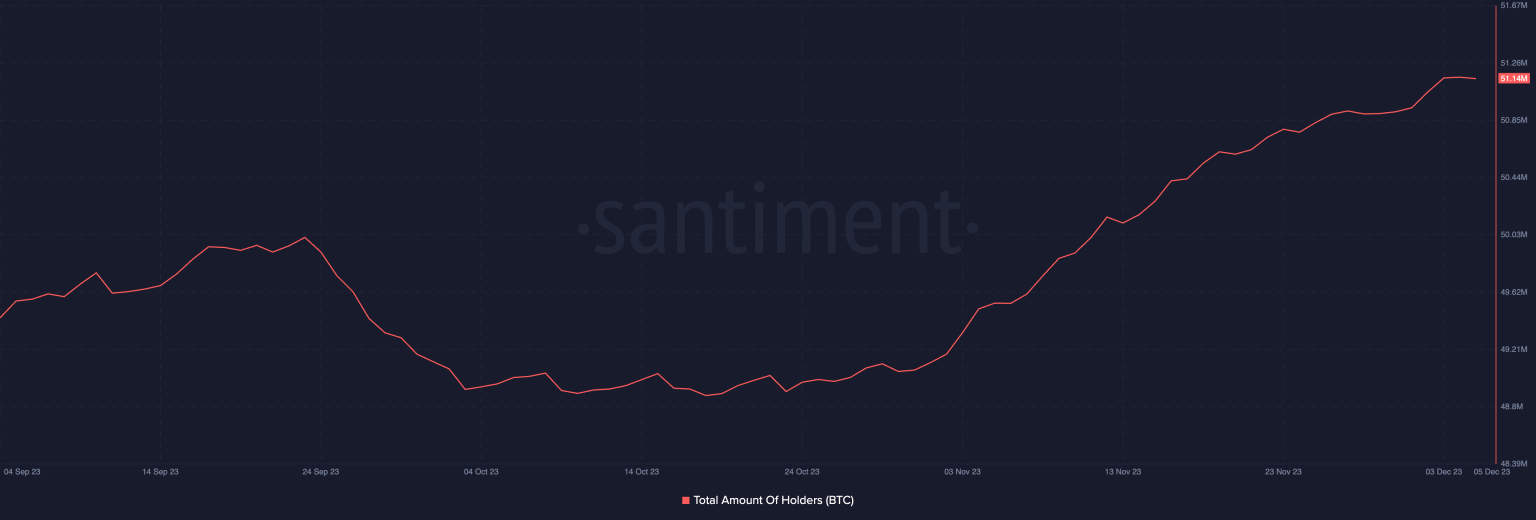1536x520 pixels.
Task: Click the 51.67M y-axis label
Action: click(x=1515, y=6)
